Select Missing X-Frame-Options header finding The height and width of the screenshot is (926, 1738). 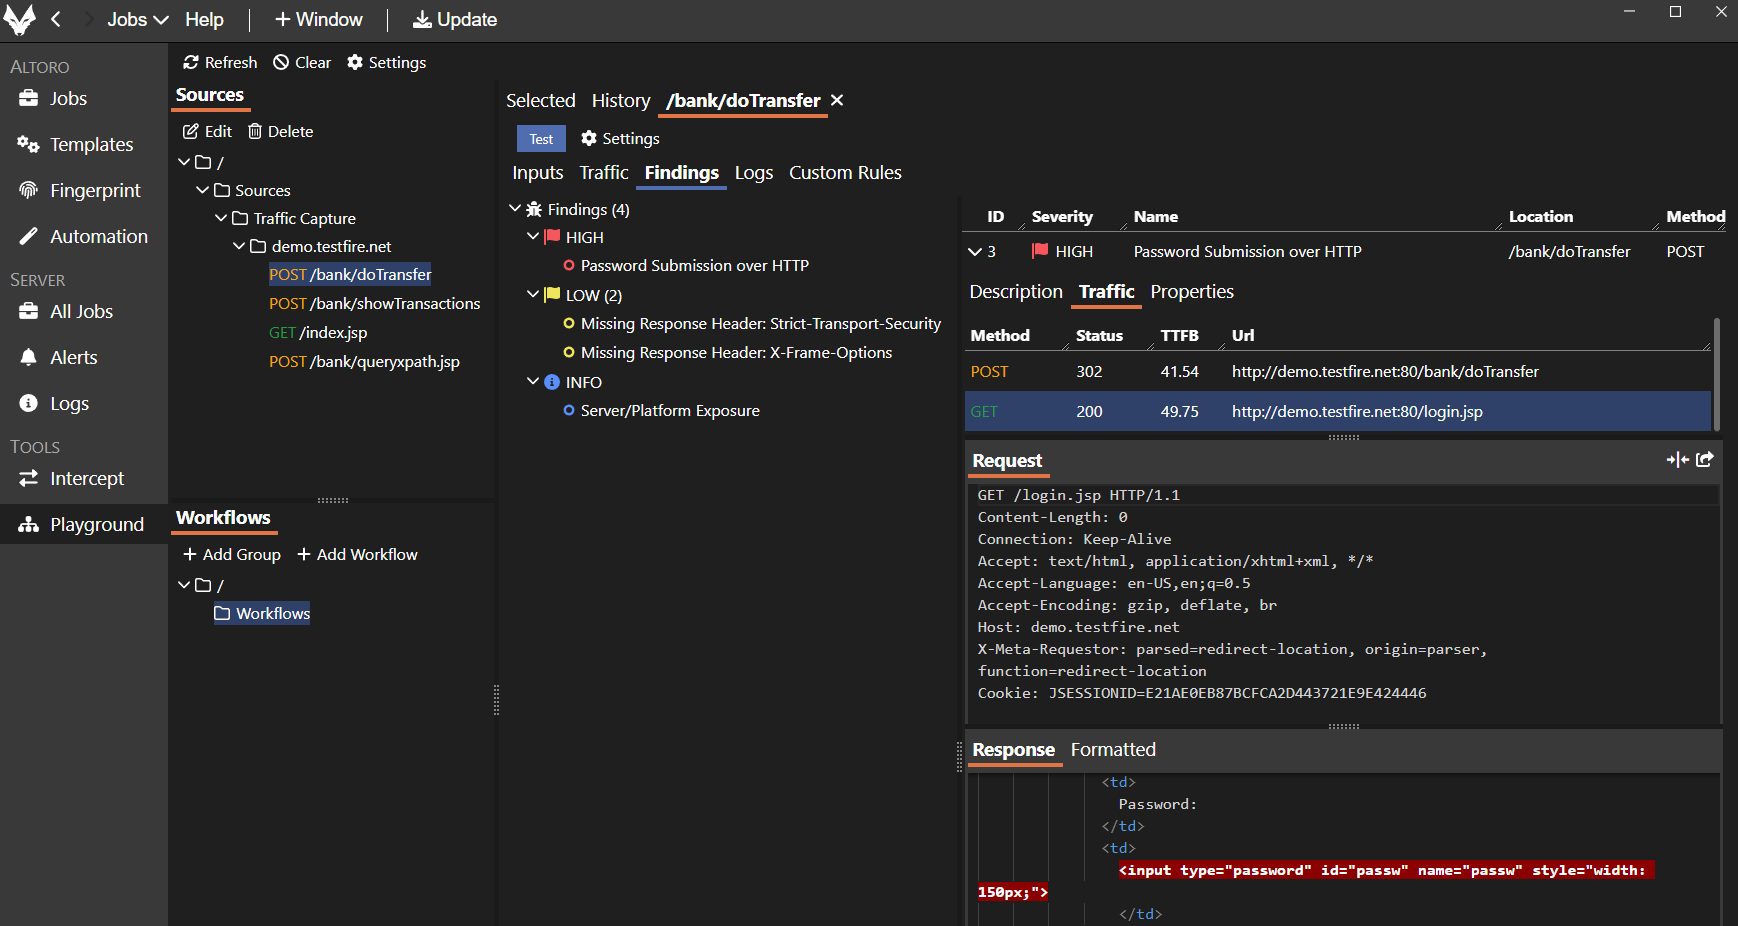[728, 352]
